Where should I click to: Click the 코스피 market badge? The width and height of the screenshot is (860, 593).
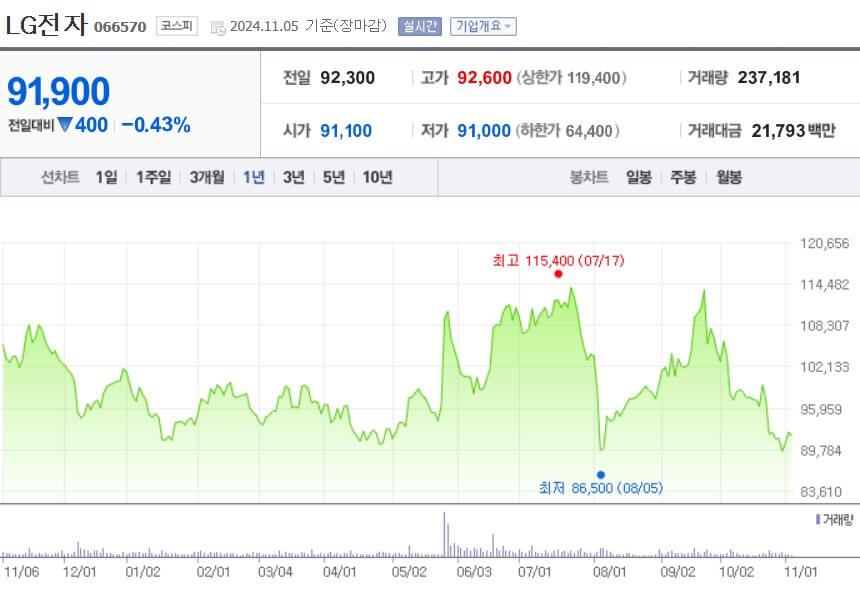point(177,26)
